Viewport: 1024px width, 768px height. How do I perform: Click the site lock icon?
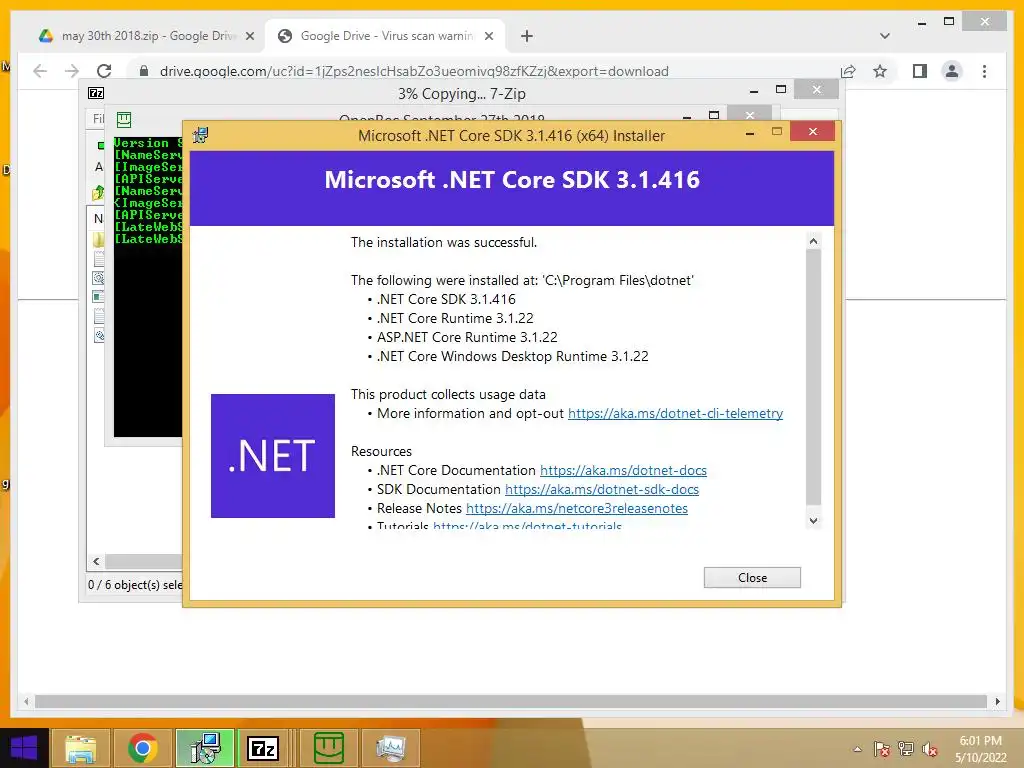[144, 71]
